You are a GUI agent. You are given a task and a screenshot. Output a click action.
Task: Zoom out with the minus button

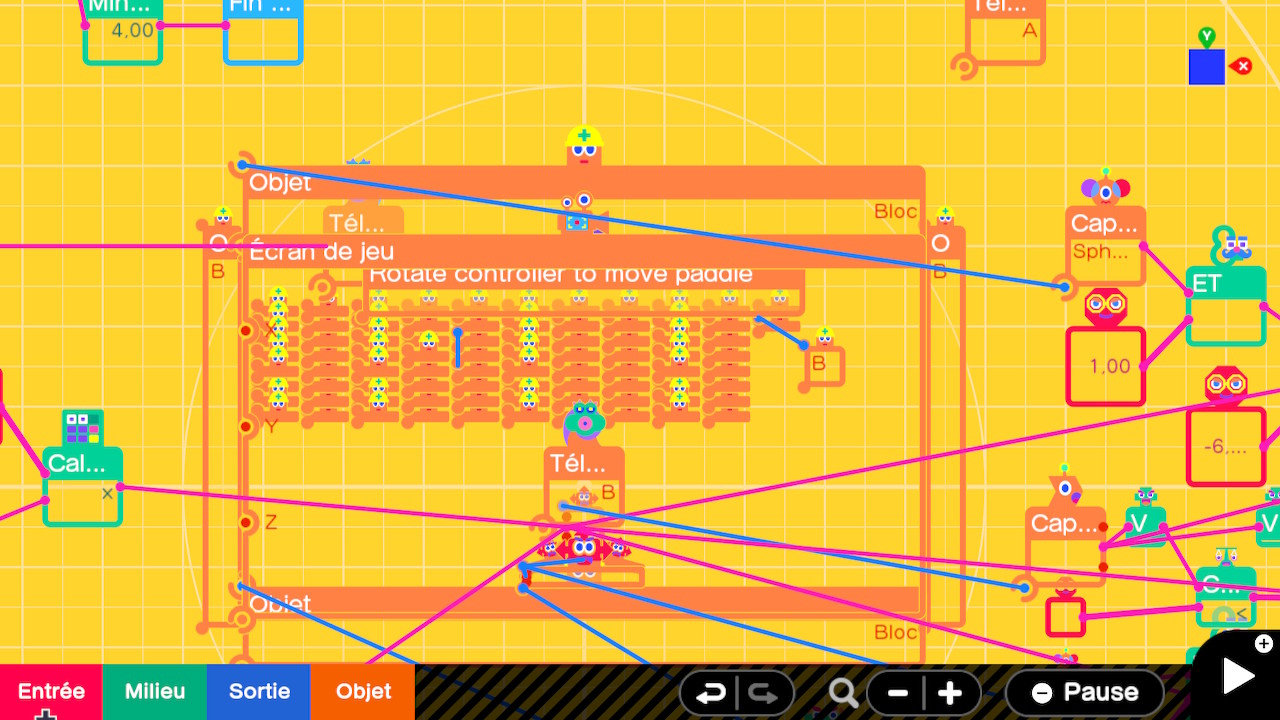pos(897,692)
